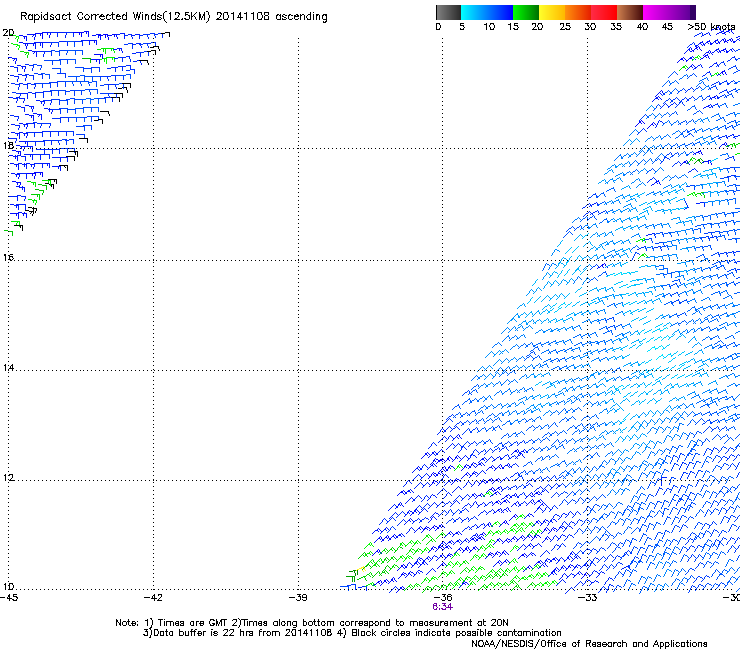
Task: Click the note line beginning '3)Data buffer is 22 hrs'
Action: [352, 633]
